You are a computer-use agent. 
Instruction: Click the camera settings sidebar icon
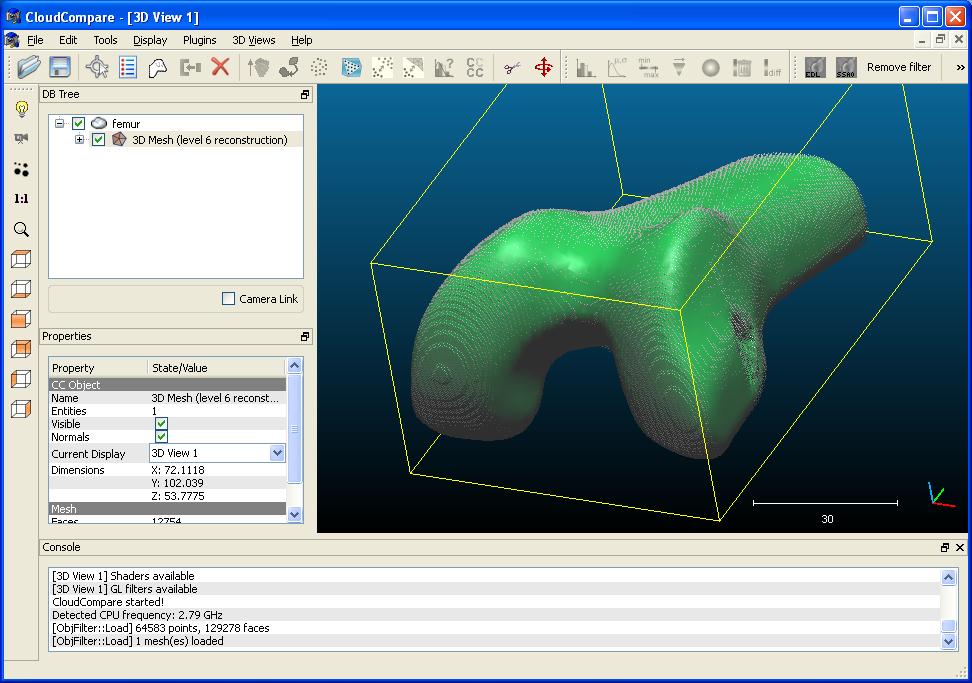pos(22,138)
